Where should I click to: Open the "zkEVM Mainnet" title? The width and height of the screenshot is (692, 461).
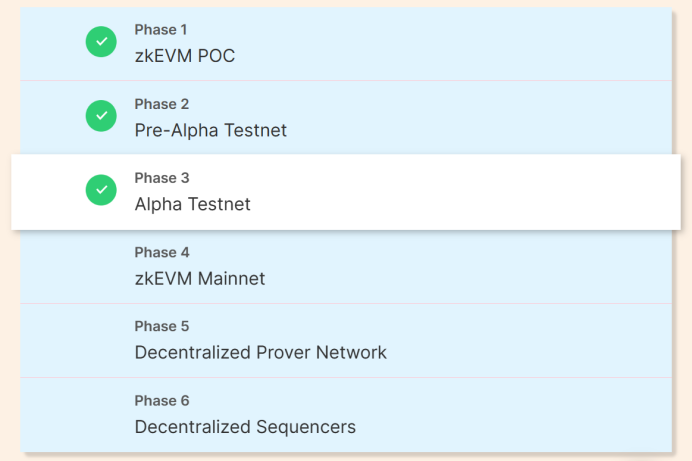pos(200,278)
